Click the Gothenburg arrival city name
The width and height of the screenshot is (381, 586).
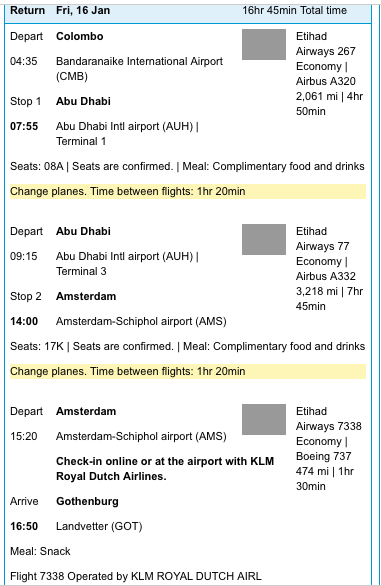point(87,501)
